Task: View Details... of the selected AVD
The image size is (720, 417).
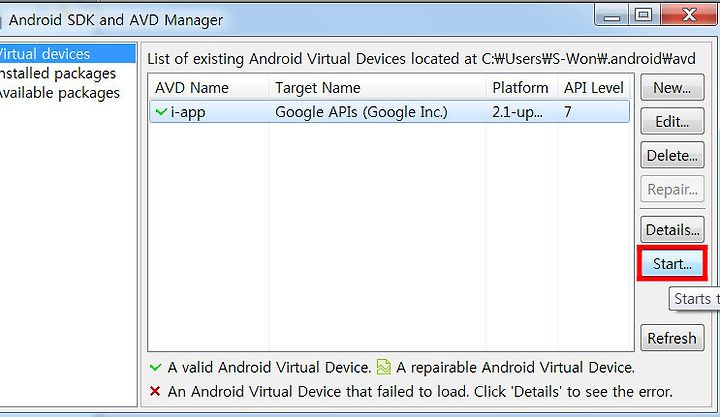Action: tap(672, 229)
